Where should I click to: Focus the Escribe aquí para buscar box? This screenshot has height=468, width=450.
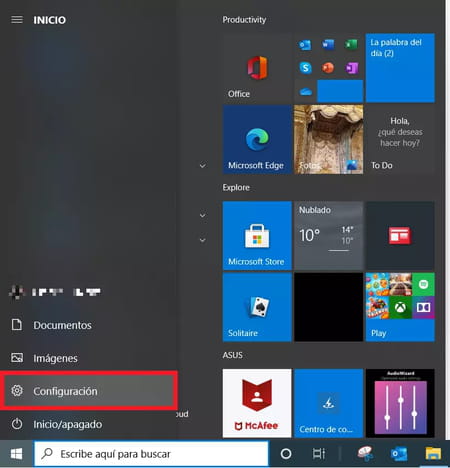click(151, 454)
